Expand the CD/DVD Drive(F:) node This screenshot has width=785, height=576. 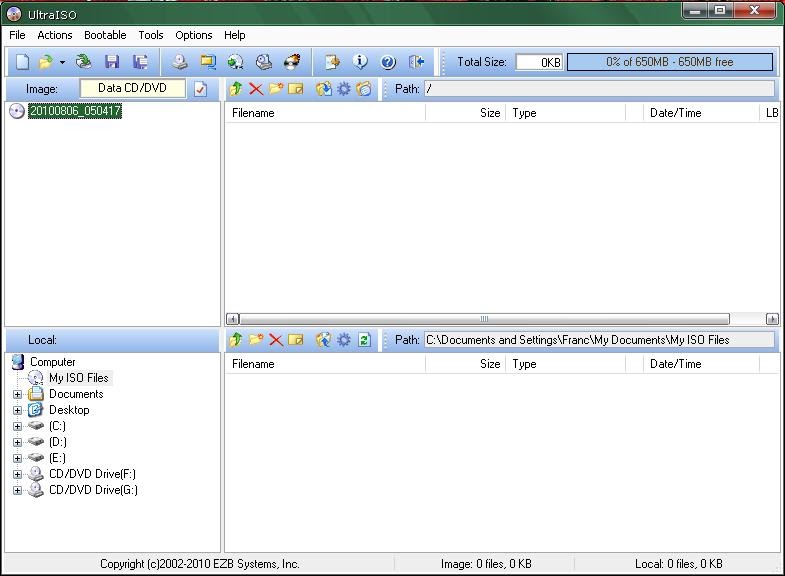18,474
